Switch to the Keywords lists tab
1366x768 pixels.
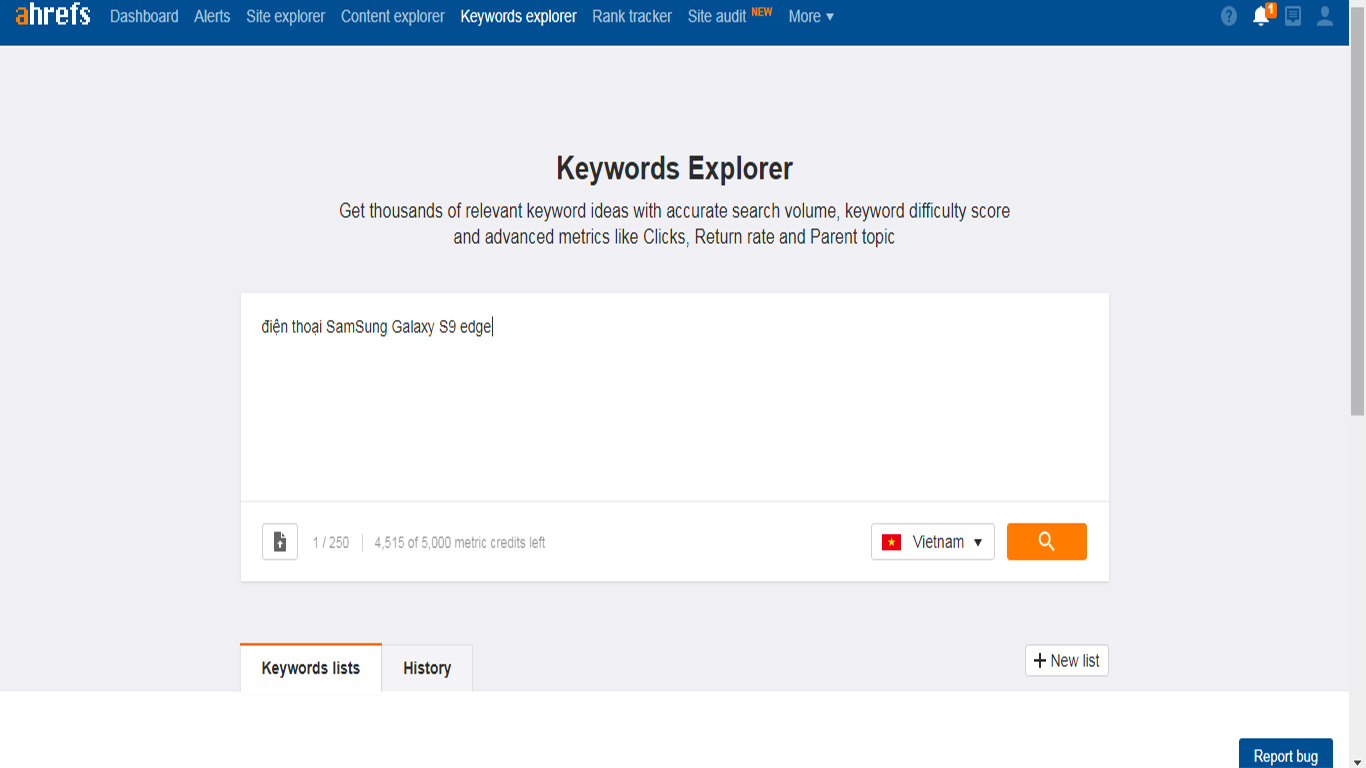[311, 668]
